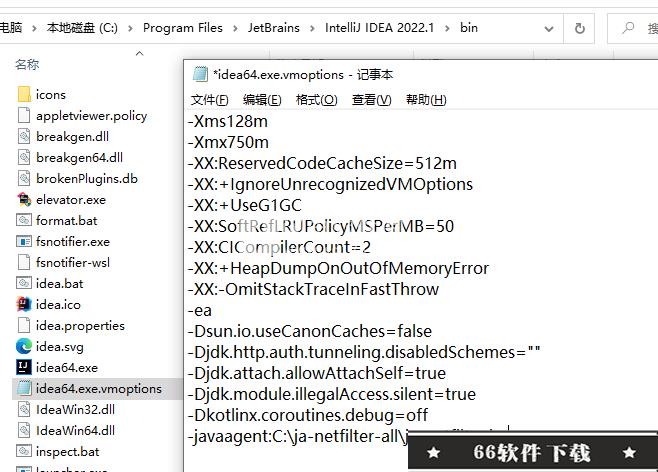Click the Notepad title bar icon
This screenshot has height=472, width=658.
(x=201, y=75)
